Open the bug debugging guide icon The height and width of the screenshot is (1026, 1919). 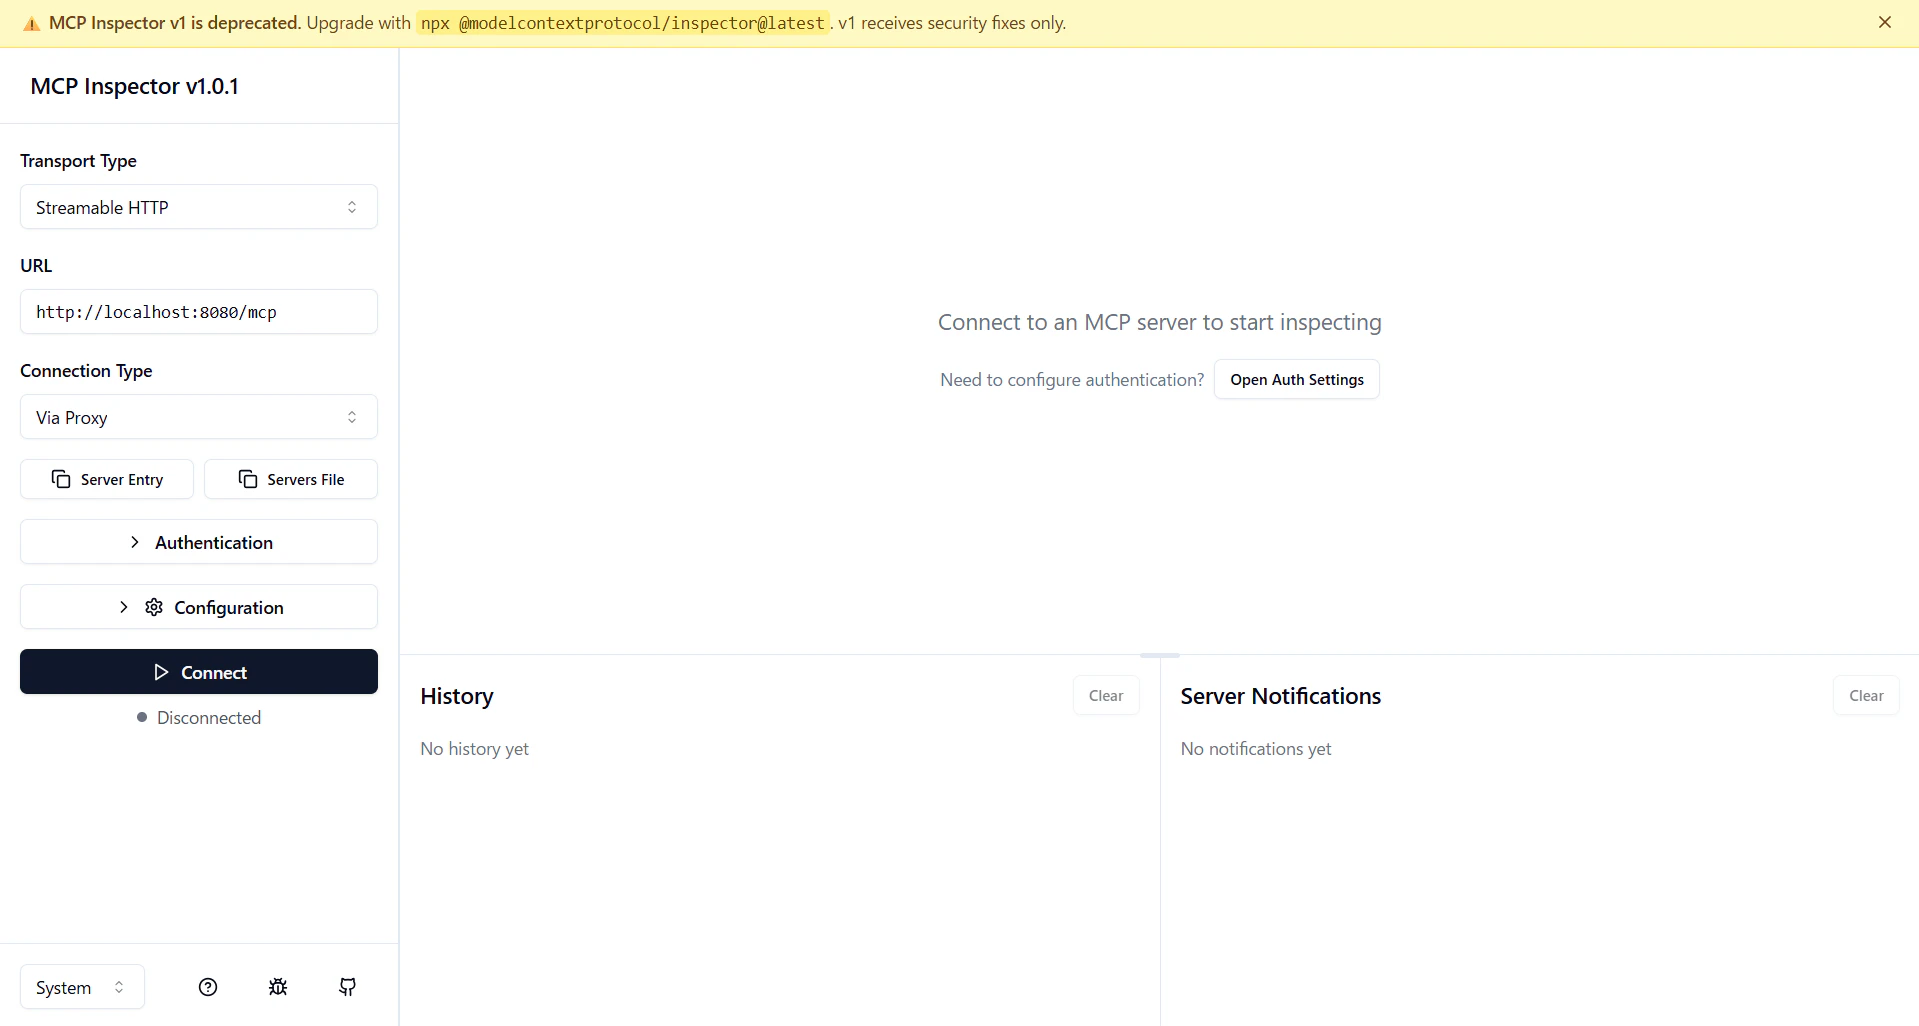pyautogui.click(x=278, y=987)
